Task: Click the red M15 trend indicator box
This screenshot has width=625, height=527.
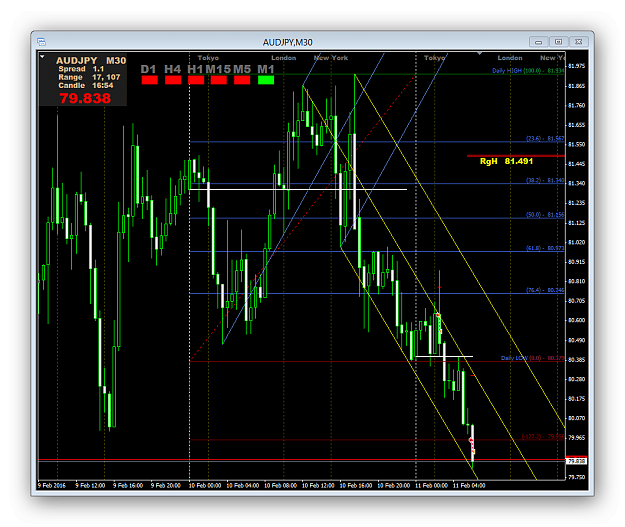Action: coord(219,80)
